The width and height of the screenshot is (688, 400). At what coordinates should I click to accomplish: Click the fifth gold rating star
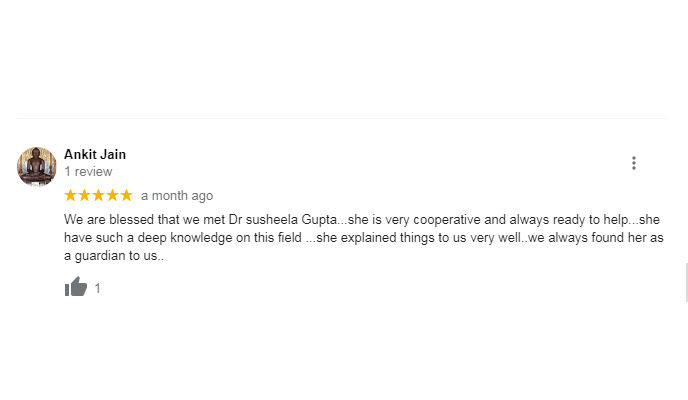[x=126, y=195]
